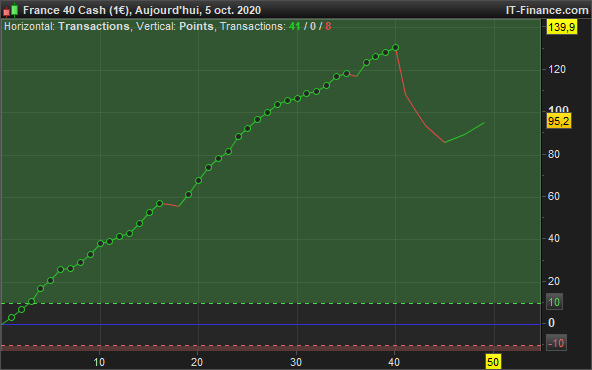
Task: Select the 'Points' vertical axis setting
Action: click(196, 26)
